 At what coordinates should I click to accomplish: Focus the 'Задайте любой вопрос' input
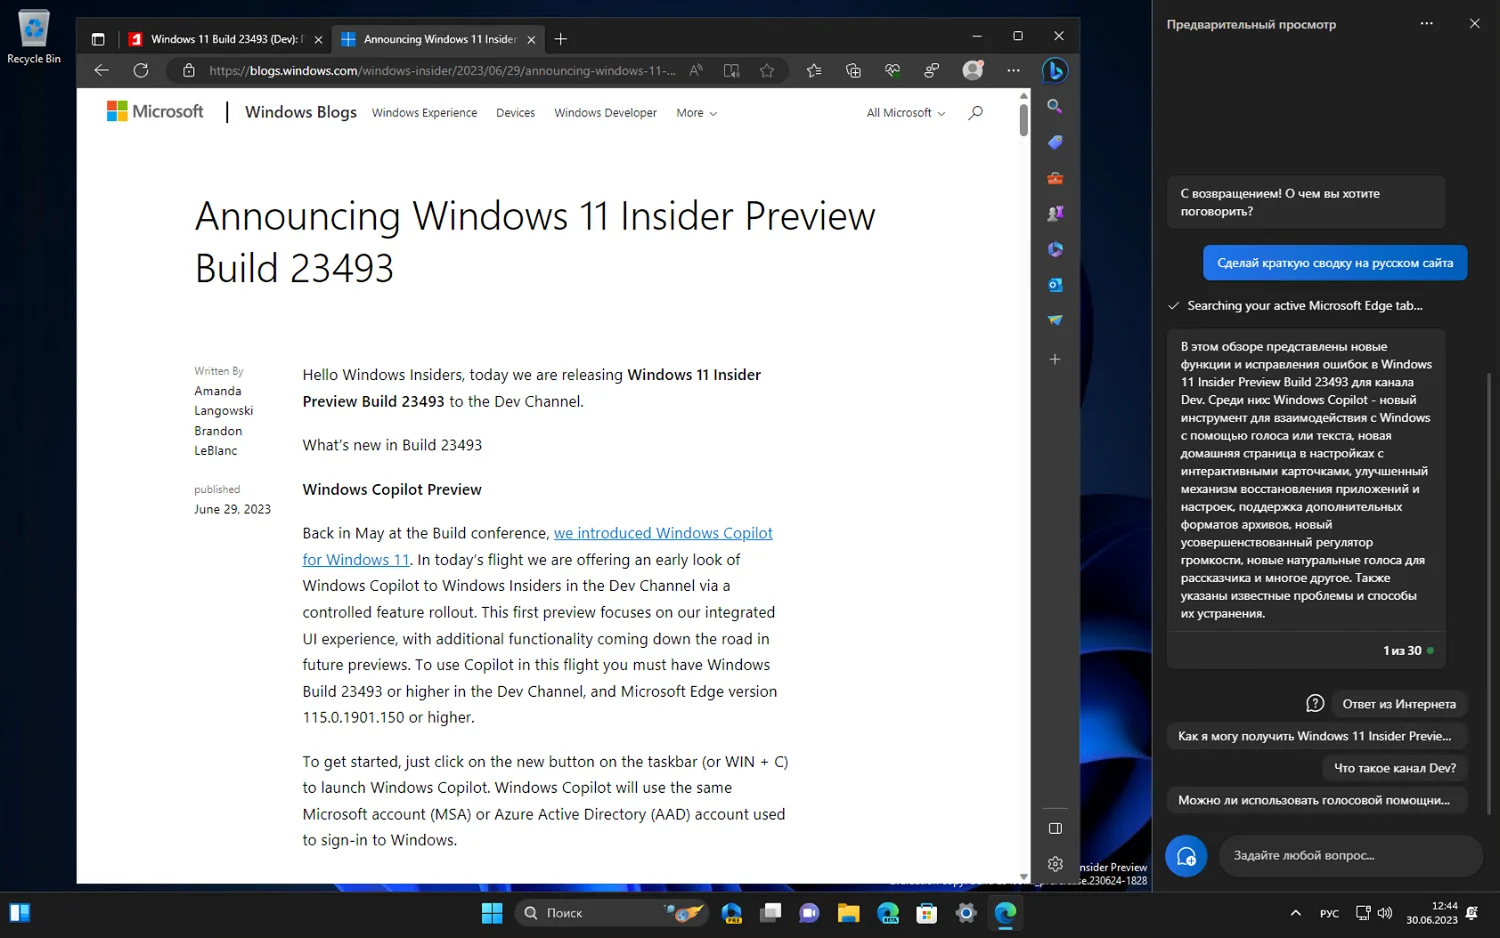[1350, 856]
